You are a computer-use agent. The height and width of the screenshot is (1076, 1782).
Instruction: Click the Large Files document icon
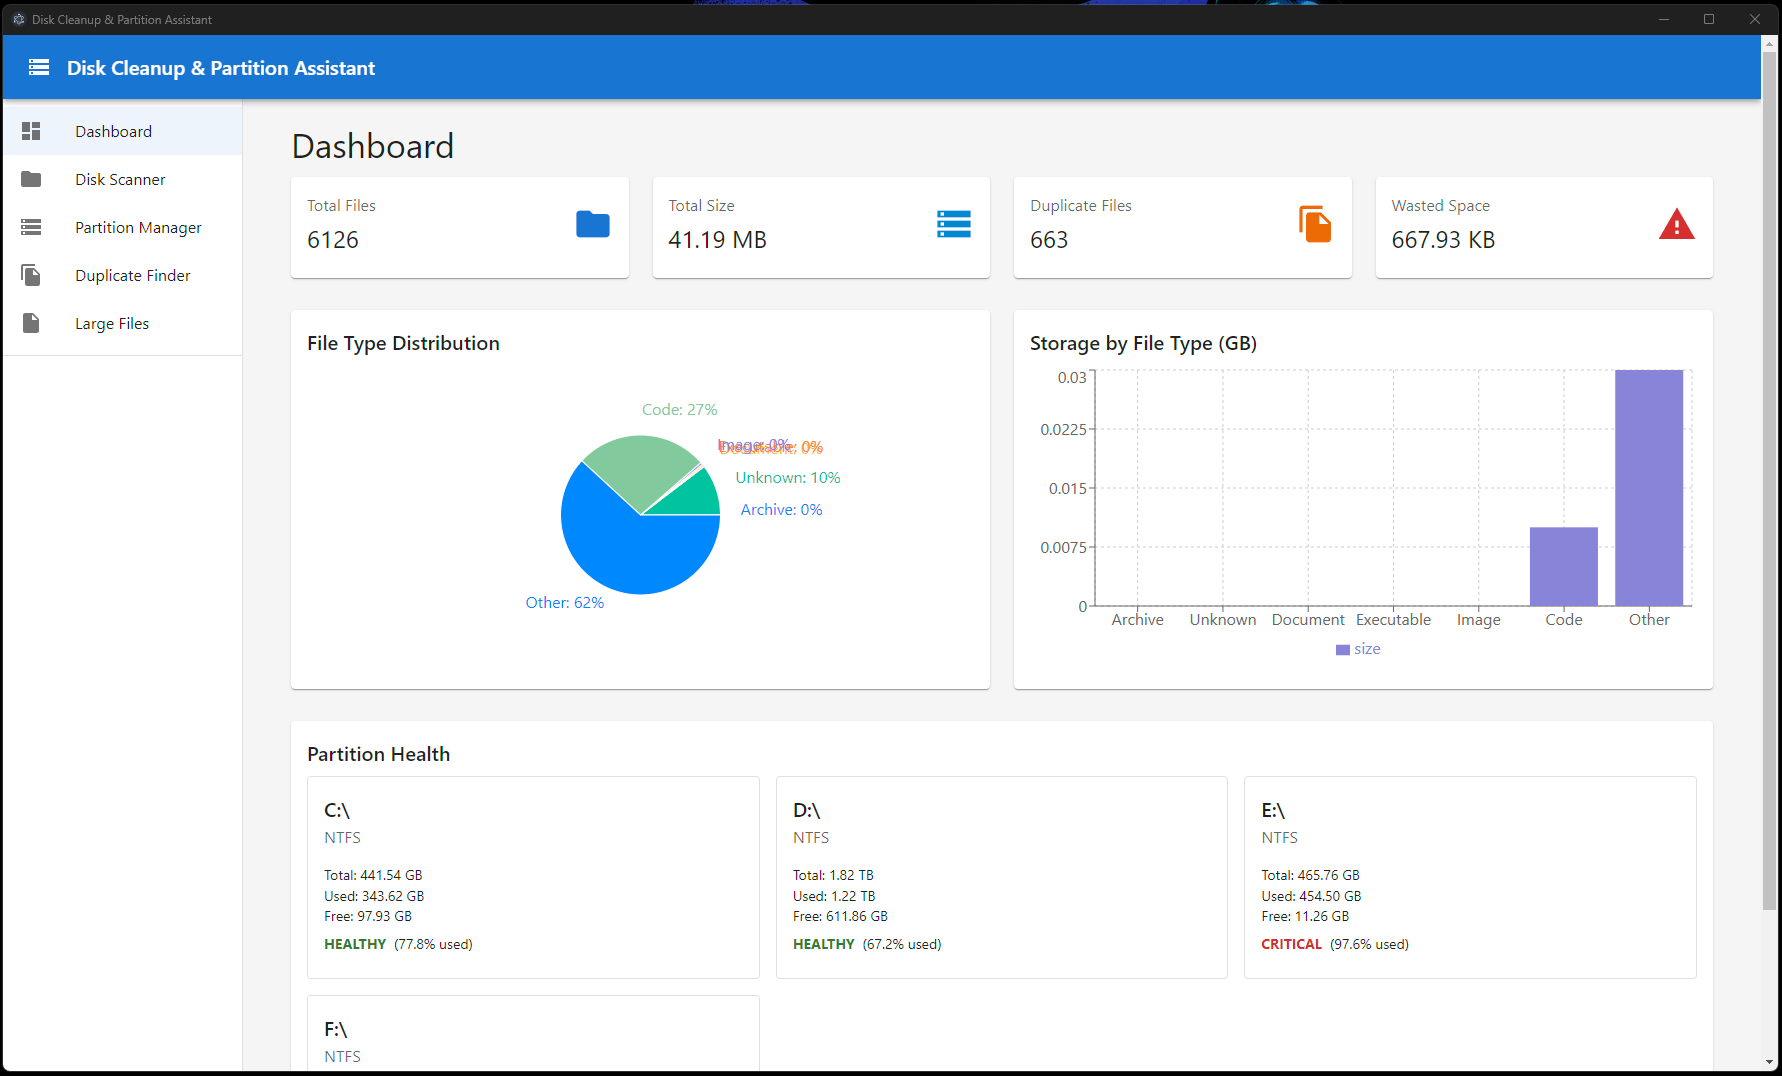tap(31, 323)
